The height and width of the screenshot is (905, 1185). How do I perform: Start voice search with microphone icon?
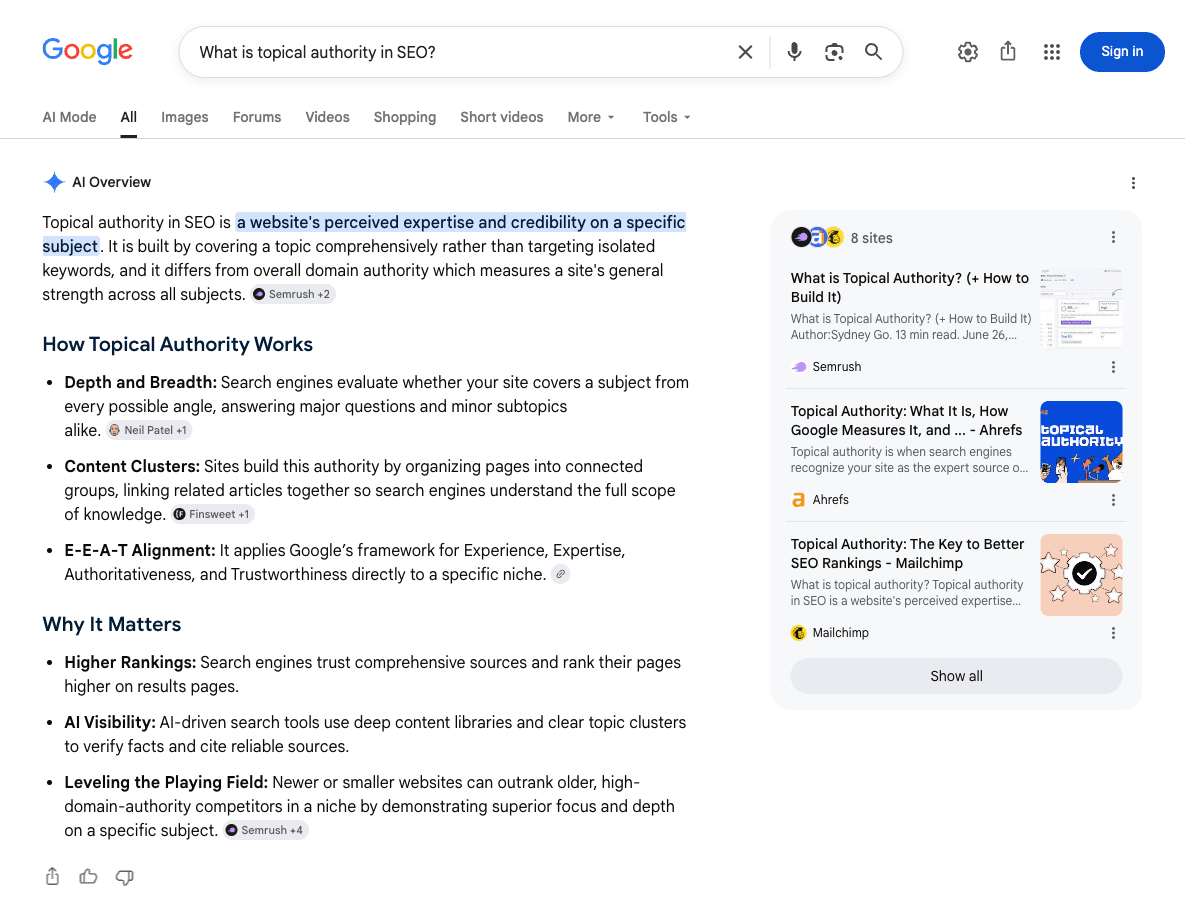[794, 52]
